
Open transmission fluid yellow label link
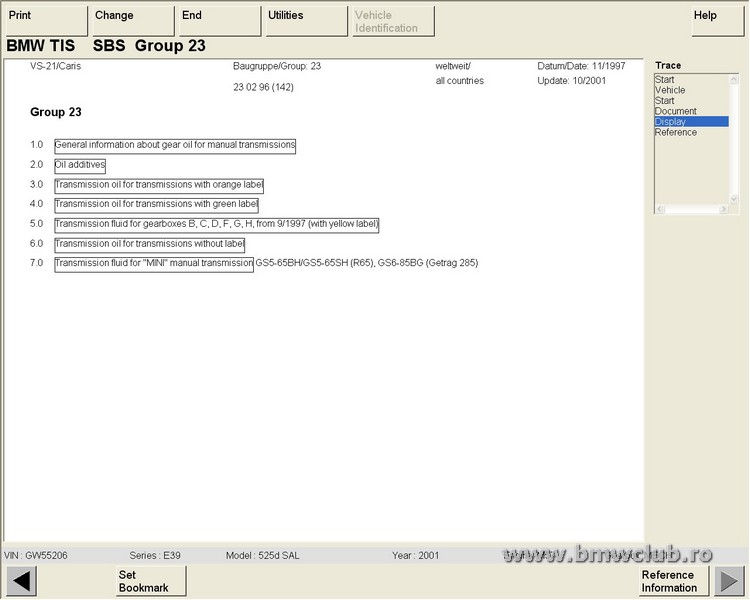coord(217,225)
